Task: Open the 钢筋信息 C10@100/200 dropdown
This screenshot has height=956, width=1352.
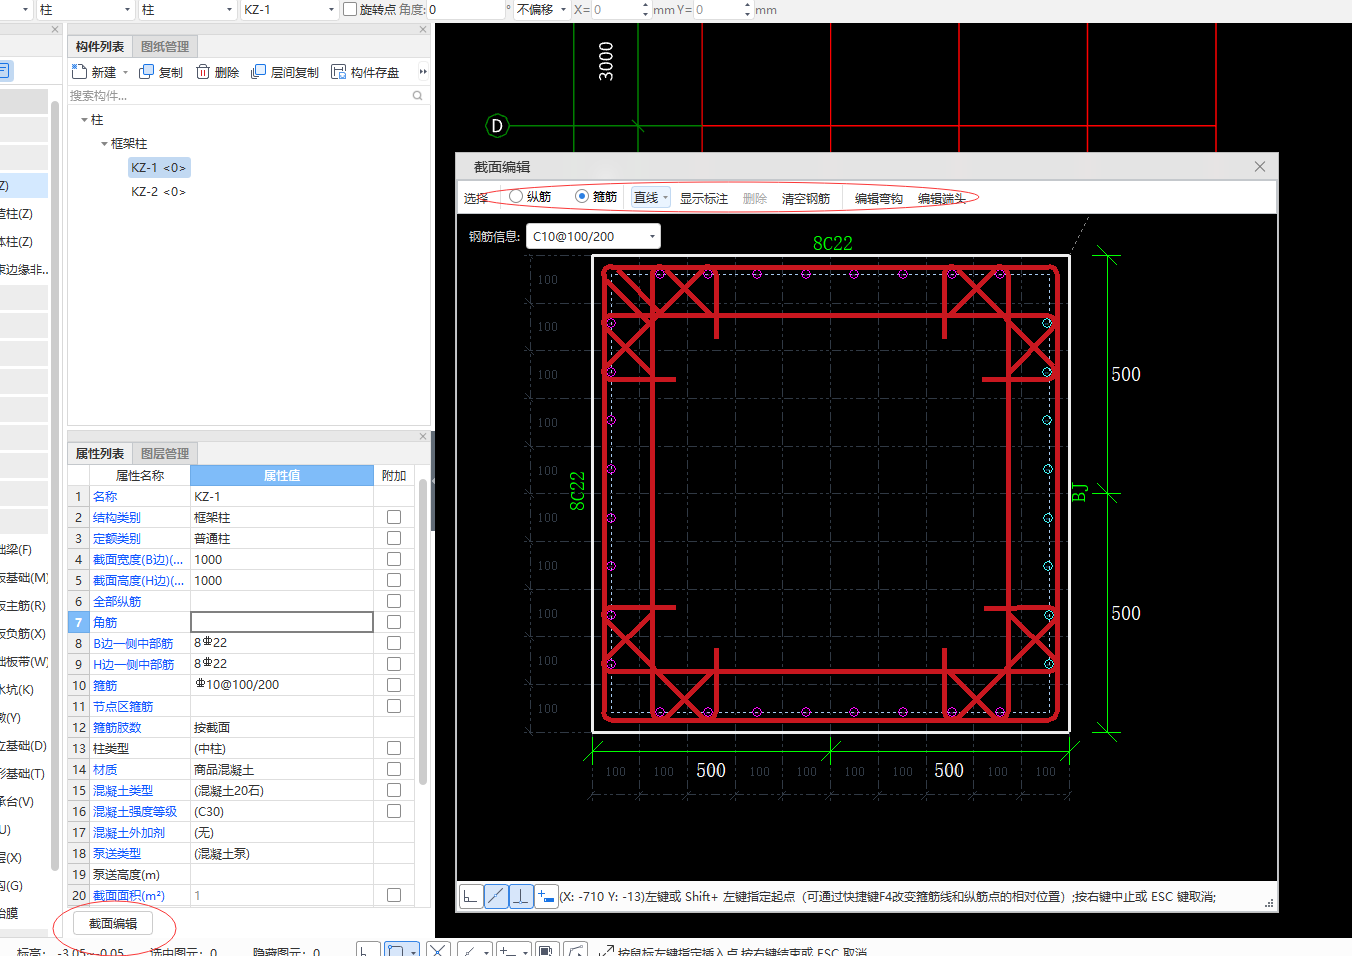Action: pyautogui.click(x=652, y=237)
